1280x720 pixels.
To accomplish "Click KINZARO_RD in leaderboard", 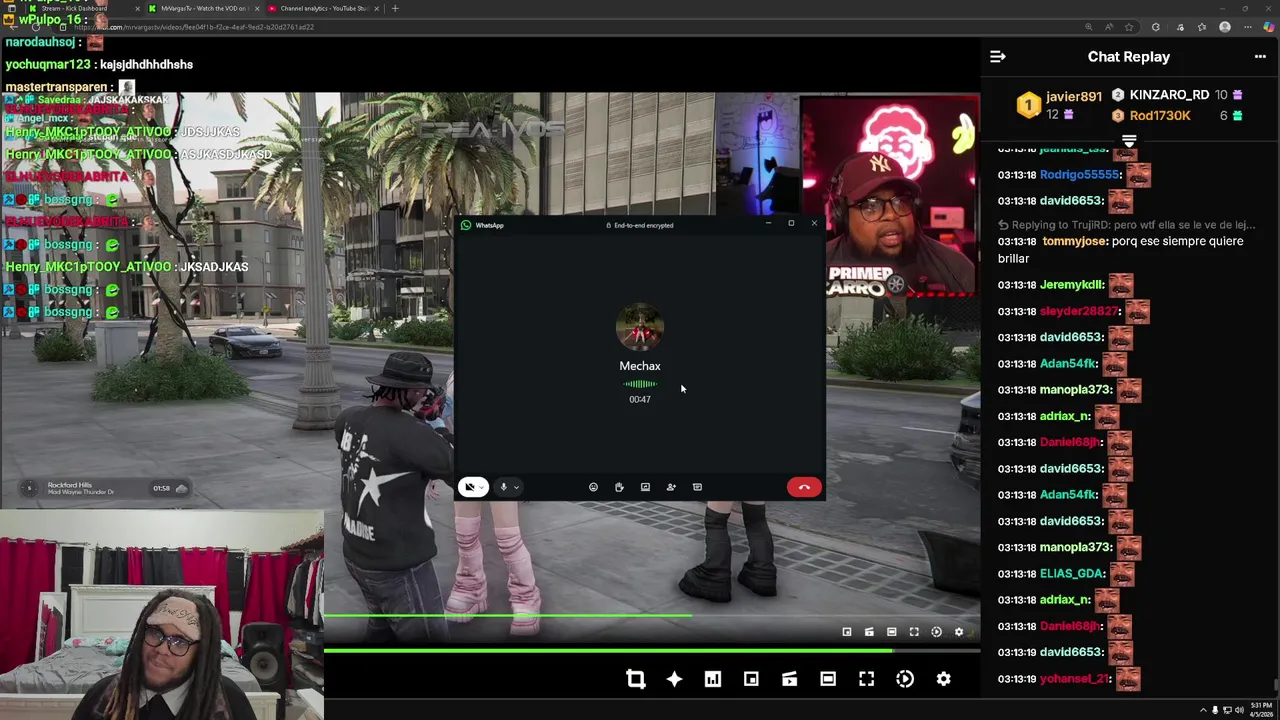I will (x=1169, y=95).
